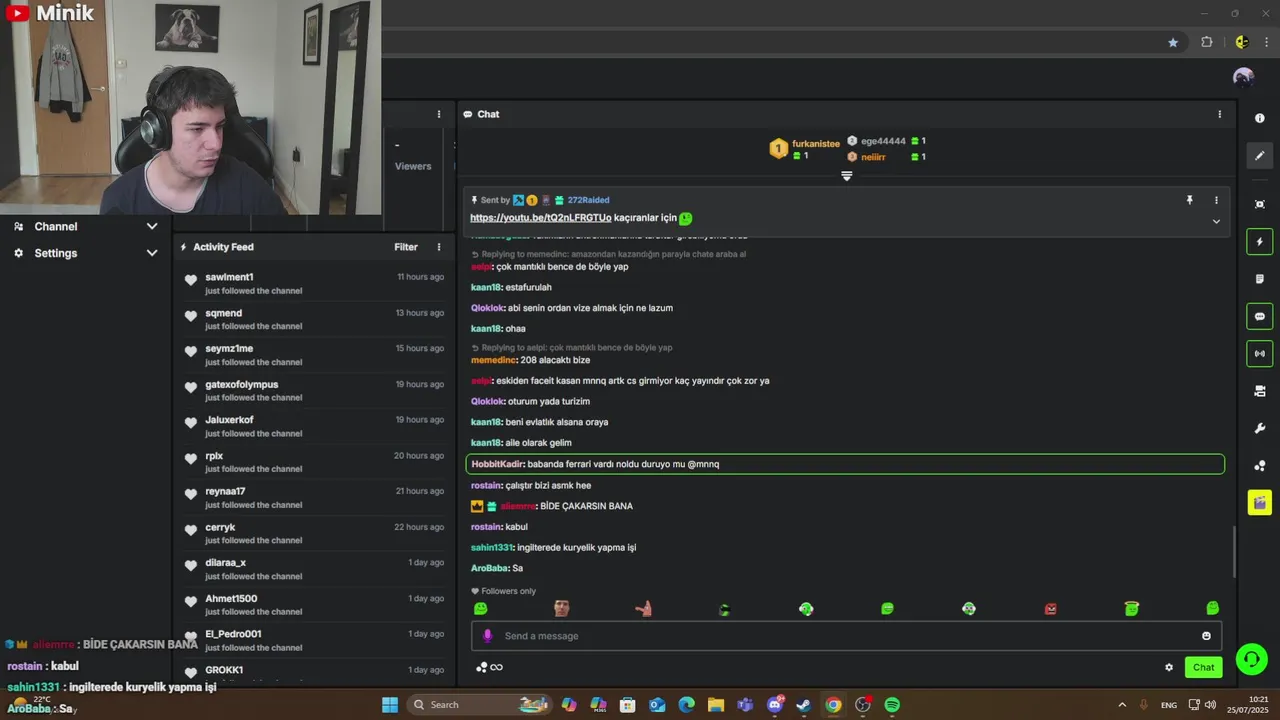
Task: Collapse the leaderboard arrow under furkanistee
Action: tap(846, 176)
